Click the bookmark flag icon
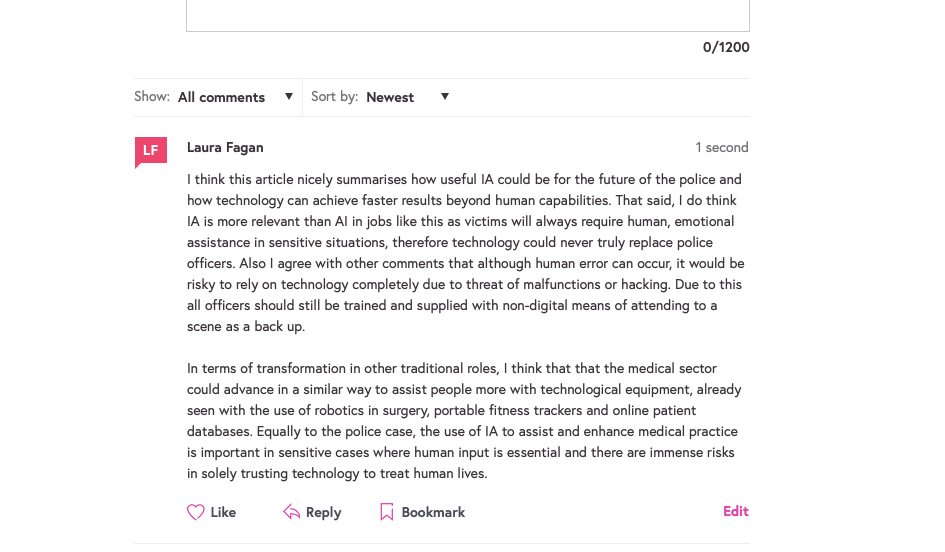The height and width of the screenshot is (552, 945). [387, 512]
